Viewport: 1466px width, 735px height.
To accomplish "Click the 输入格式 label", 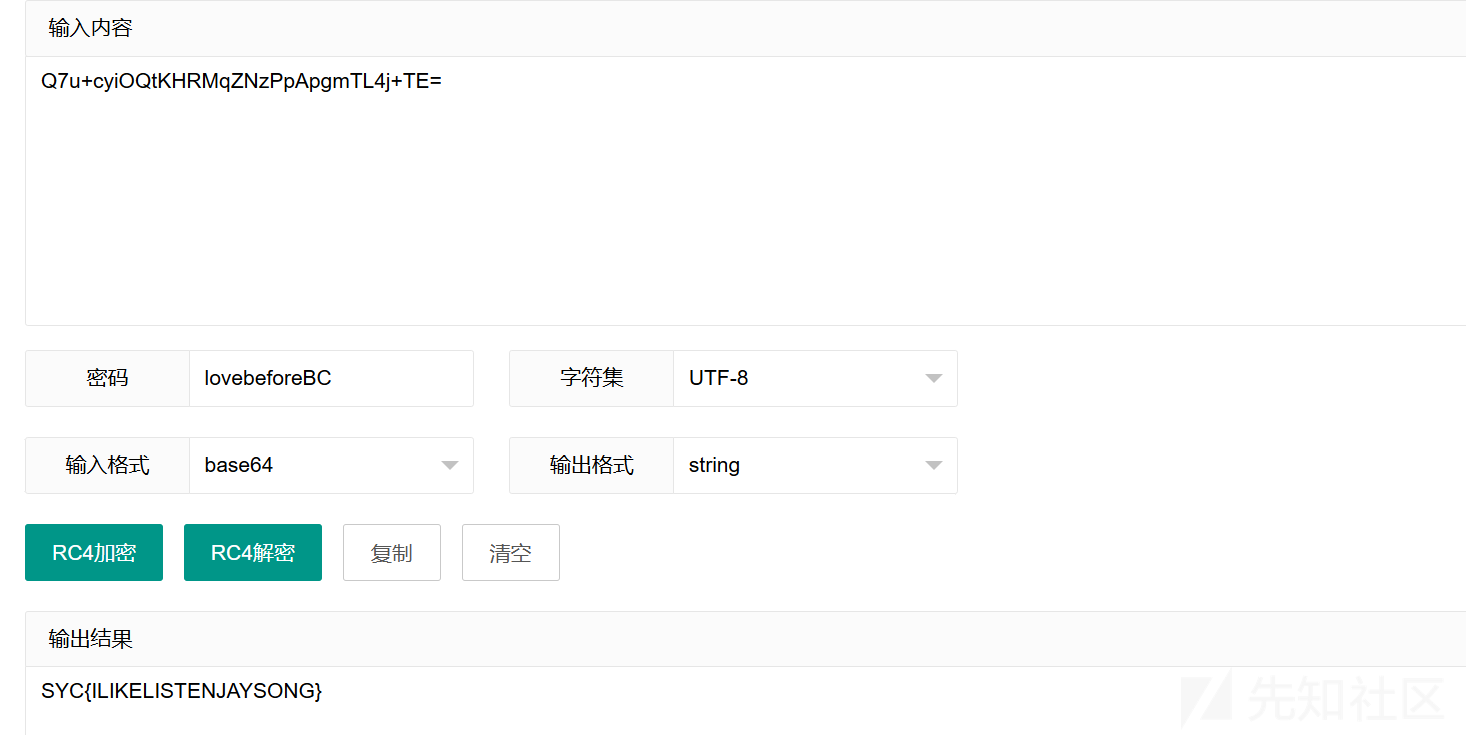I will coord(107,465).
